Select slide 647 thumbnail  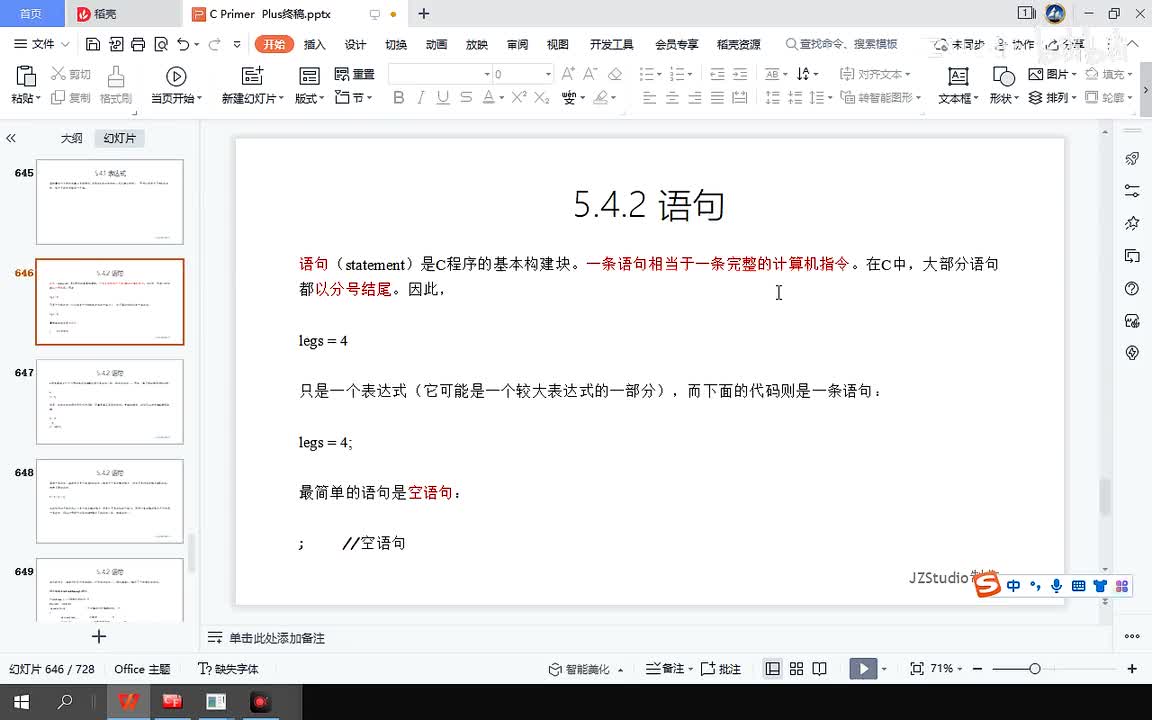click(109, 401)
